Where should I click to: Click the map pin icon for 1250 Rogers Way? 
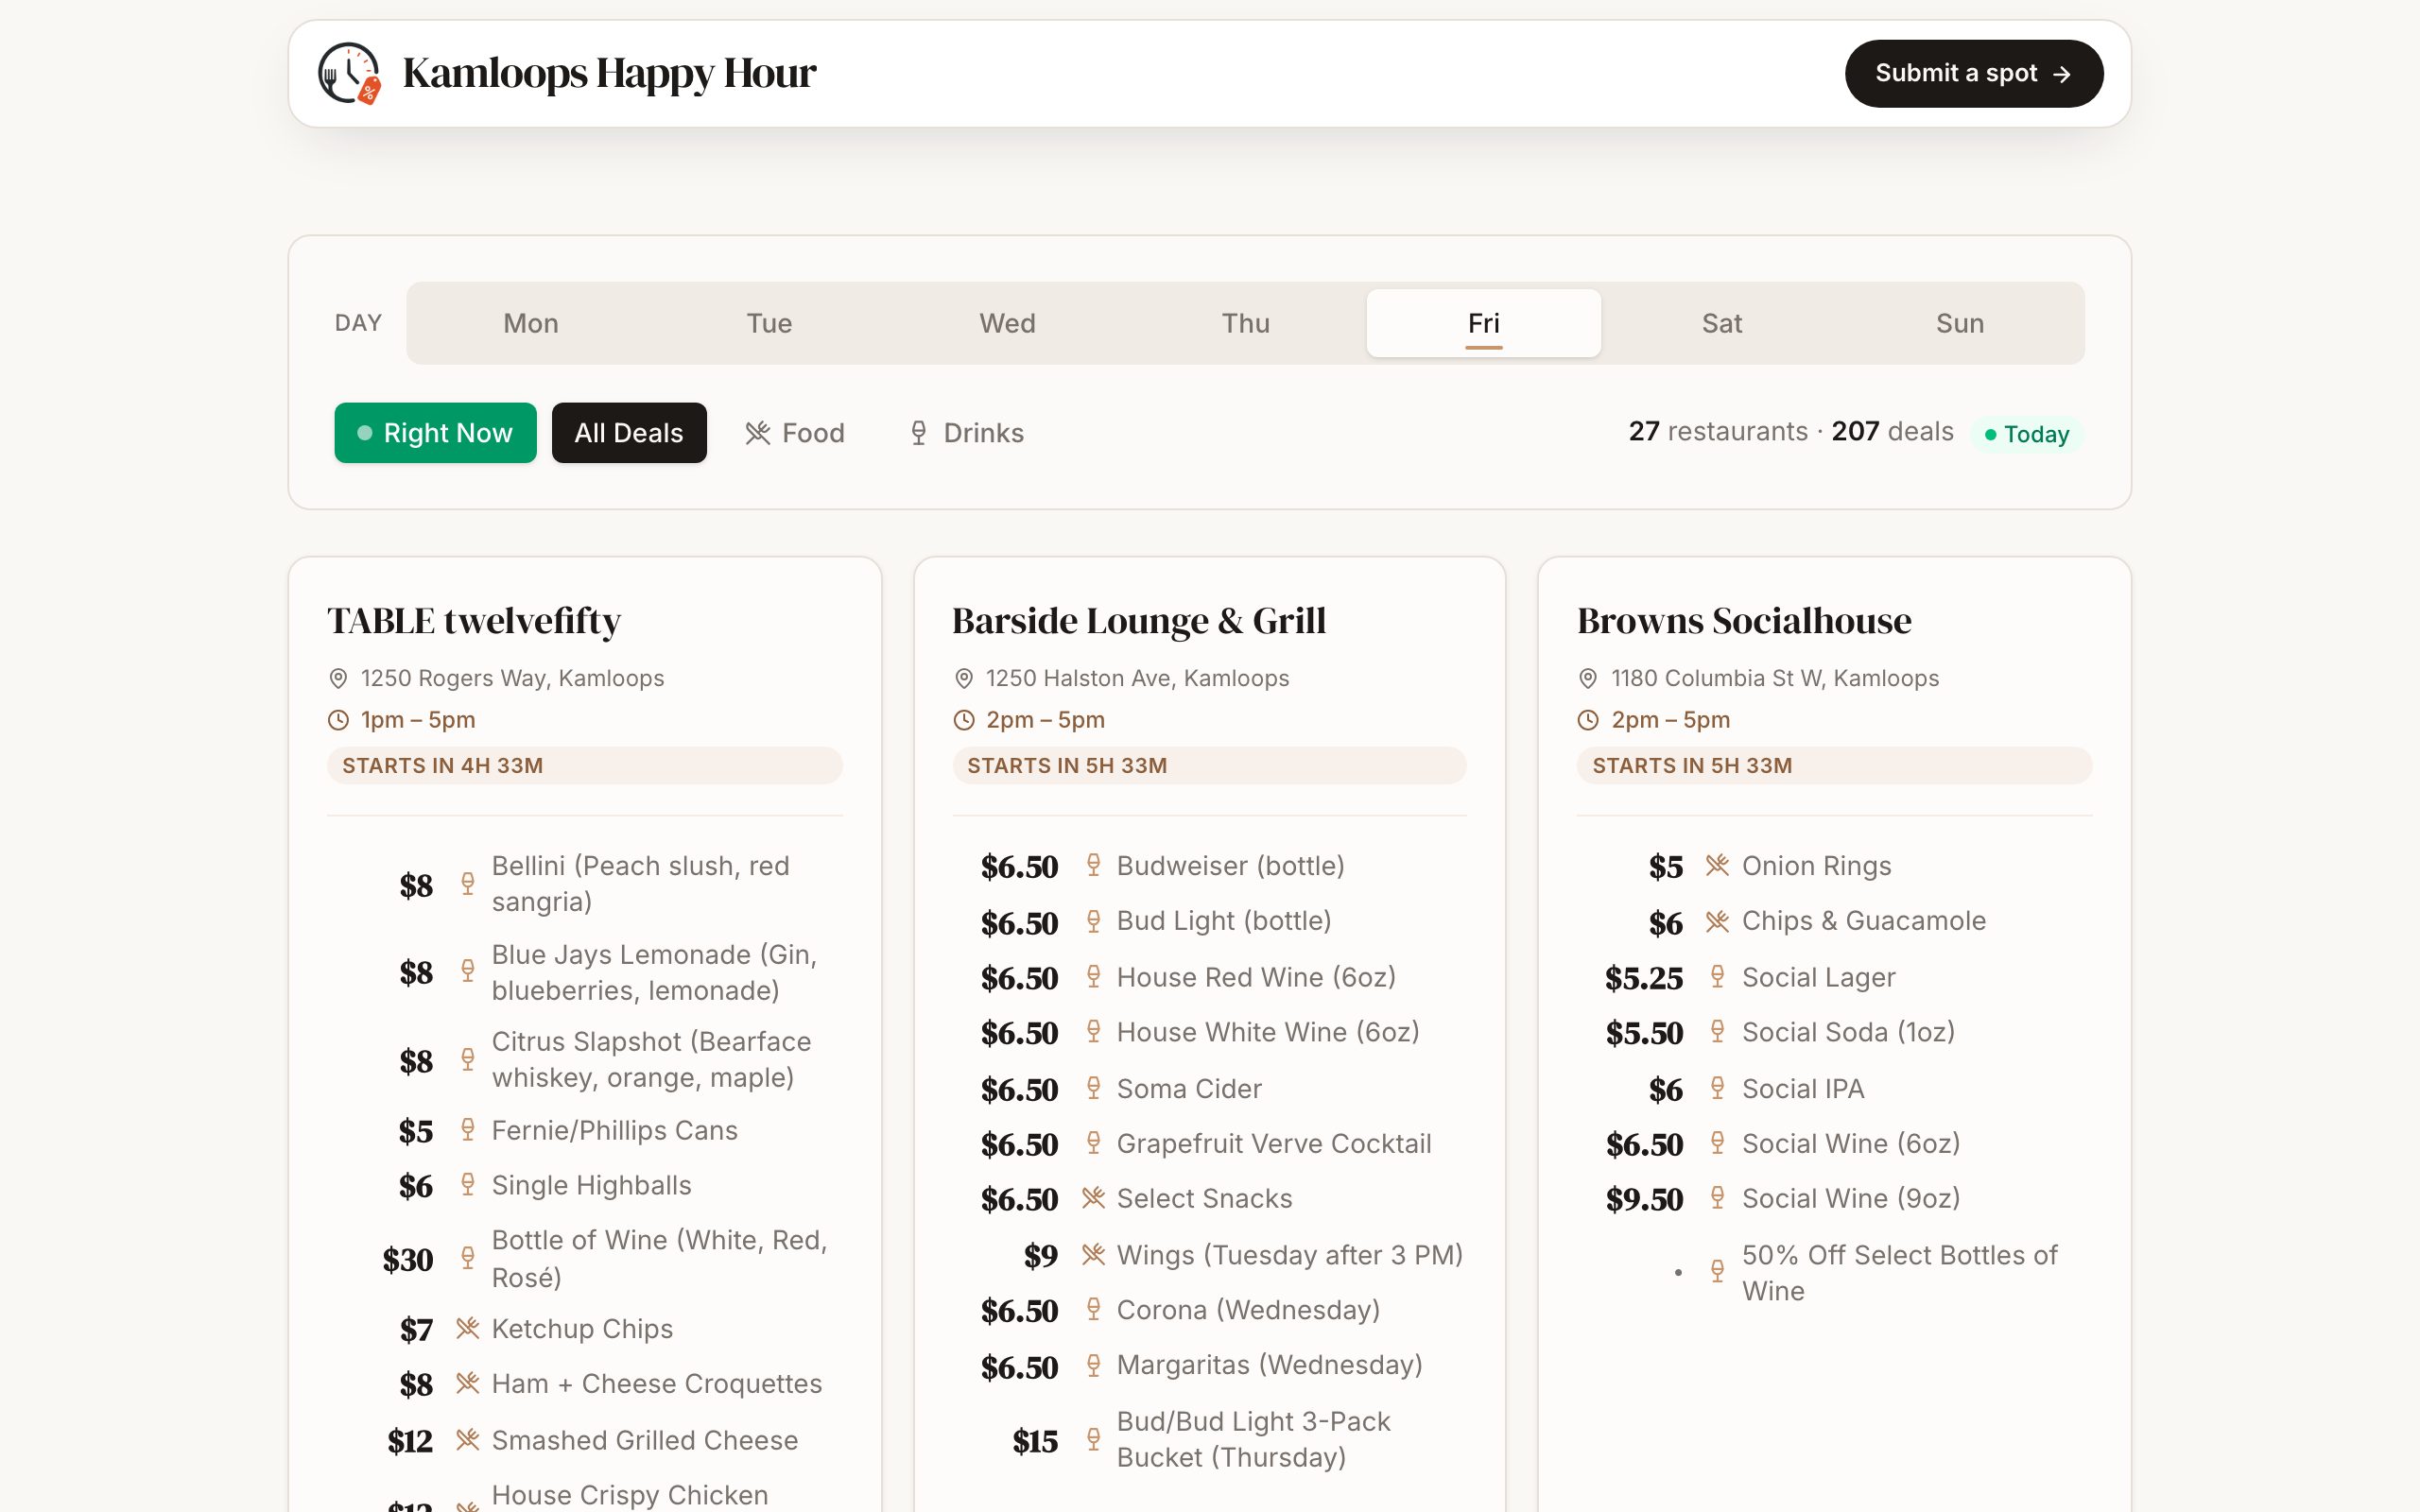[x=338, y=678]
